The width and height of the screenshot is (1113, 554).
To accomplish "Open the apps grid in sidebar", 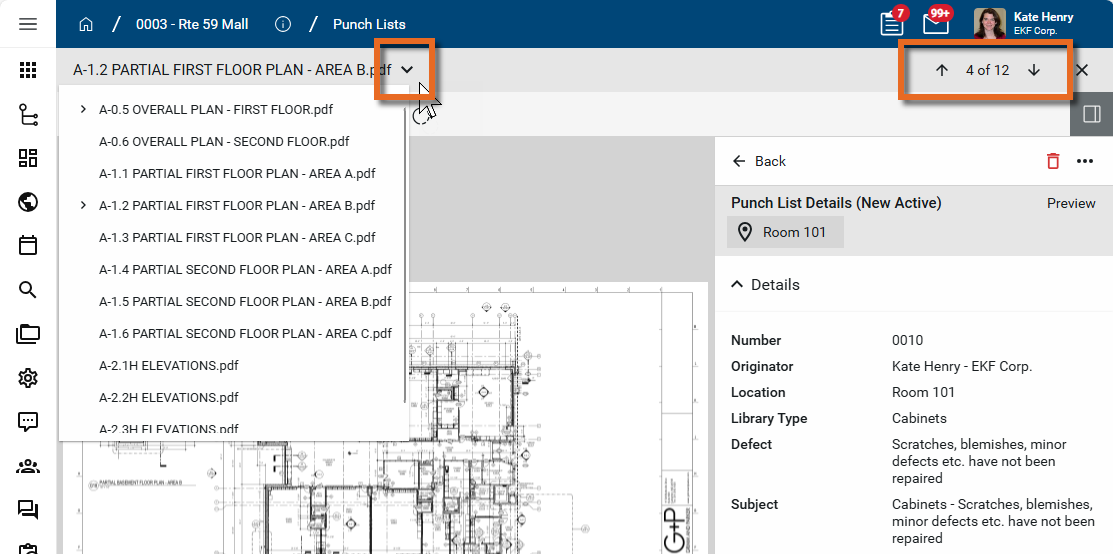I will (x=28, y=70).
